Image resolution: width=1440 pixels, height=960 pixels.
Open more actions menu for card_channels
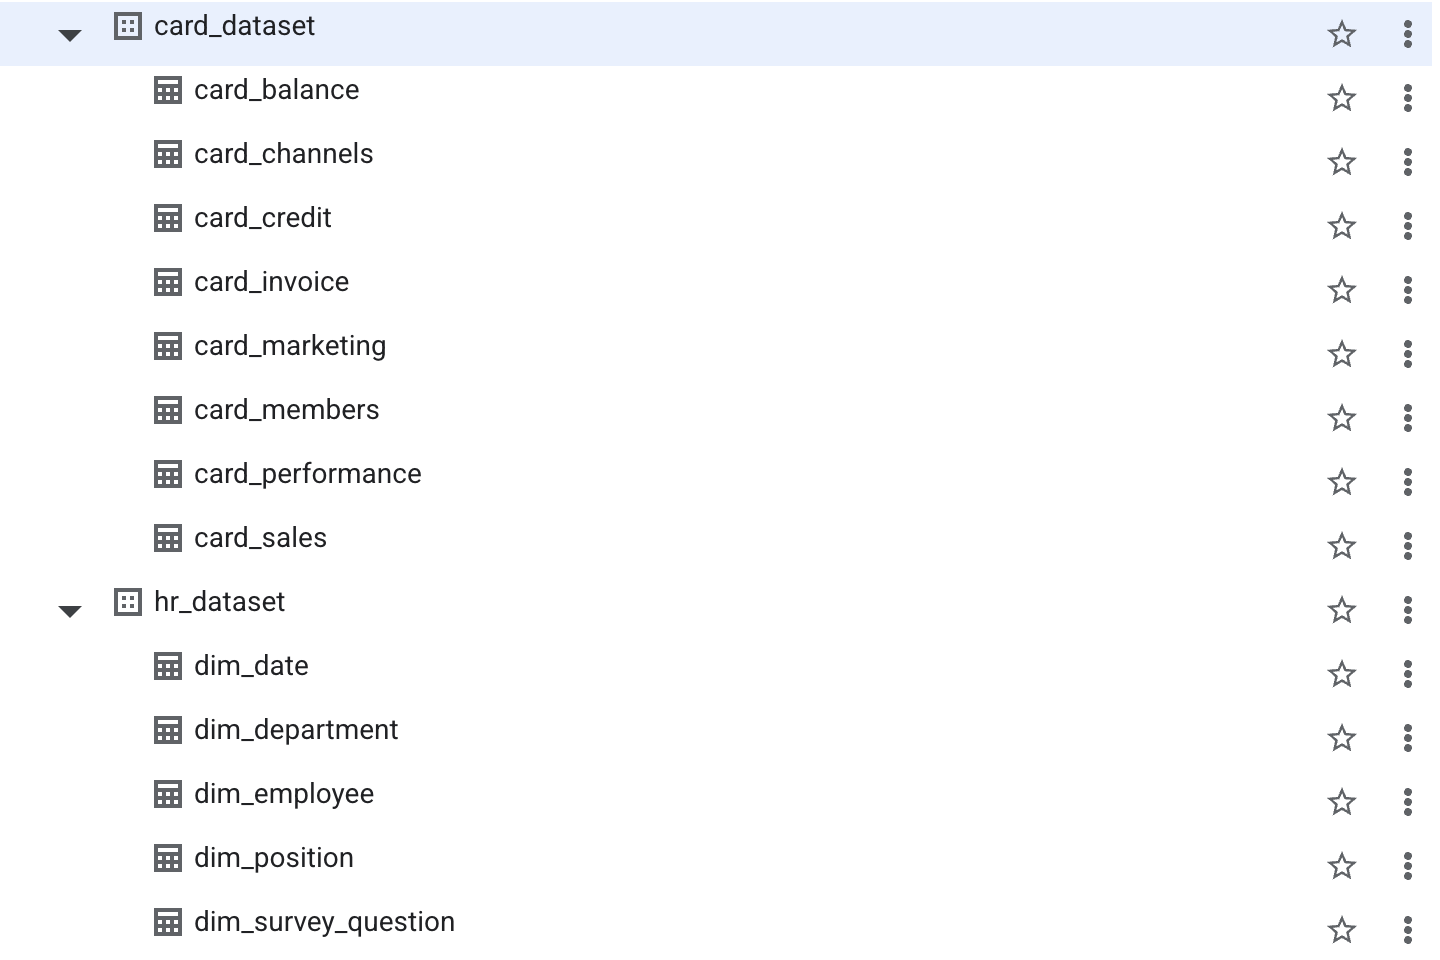(x=1408, y=162)
